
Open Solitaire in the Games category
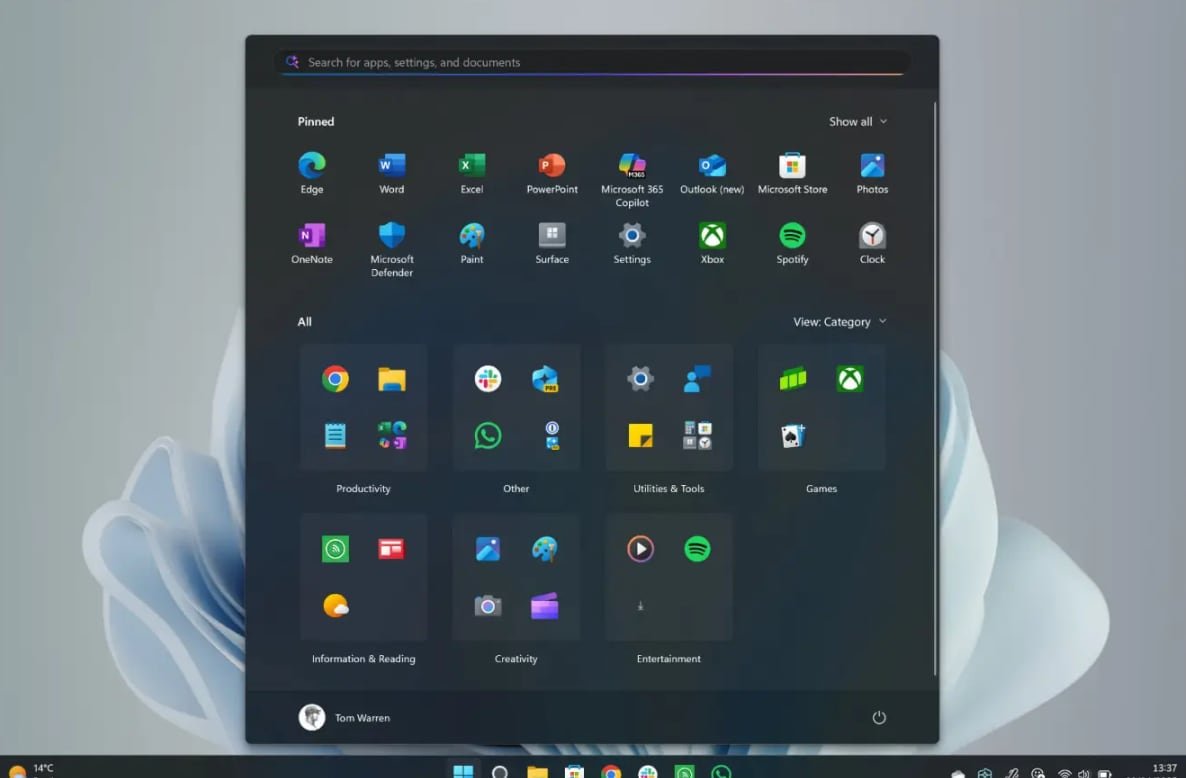793,436
